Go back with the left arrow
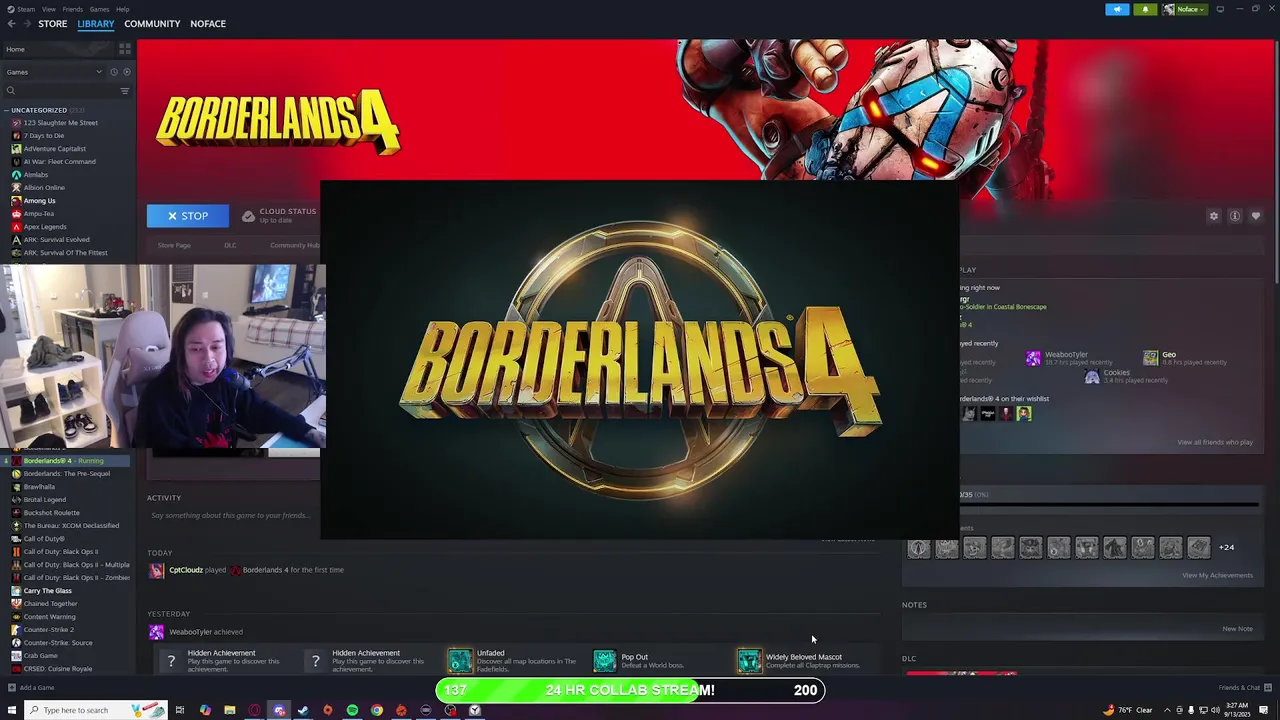1280x720 pixels. (x=11, y=24)
